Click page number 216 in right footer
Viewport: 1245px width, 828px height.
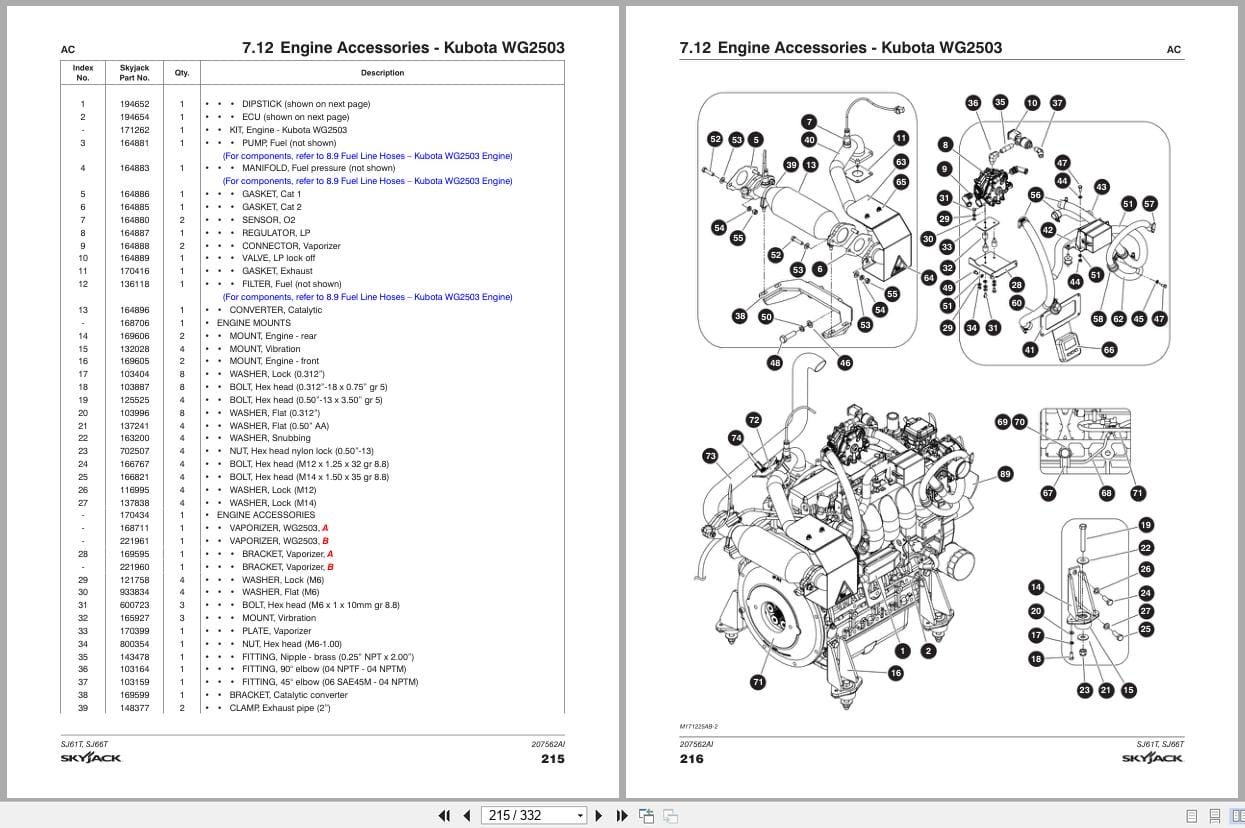click(x=691, y=759)
